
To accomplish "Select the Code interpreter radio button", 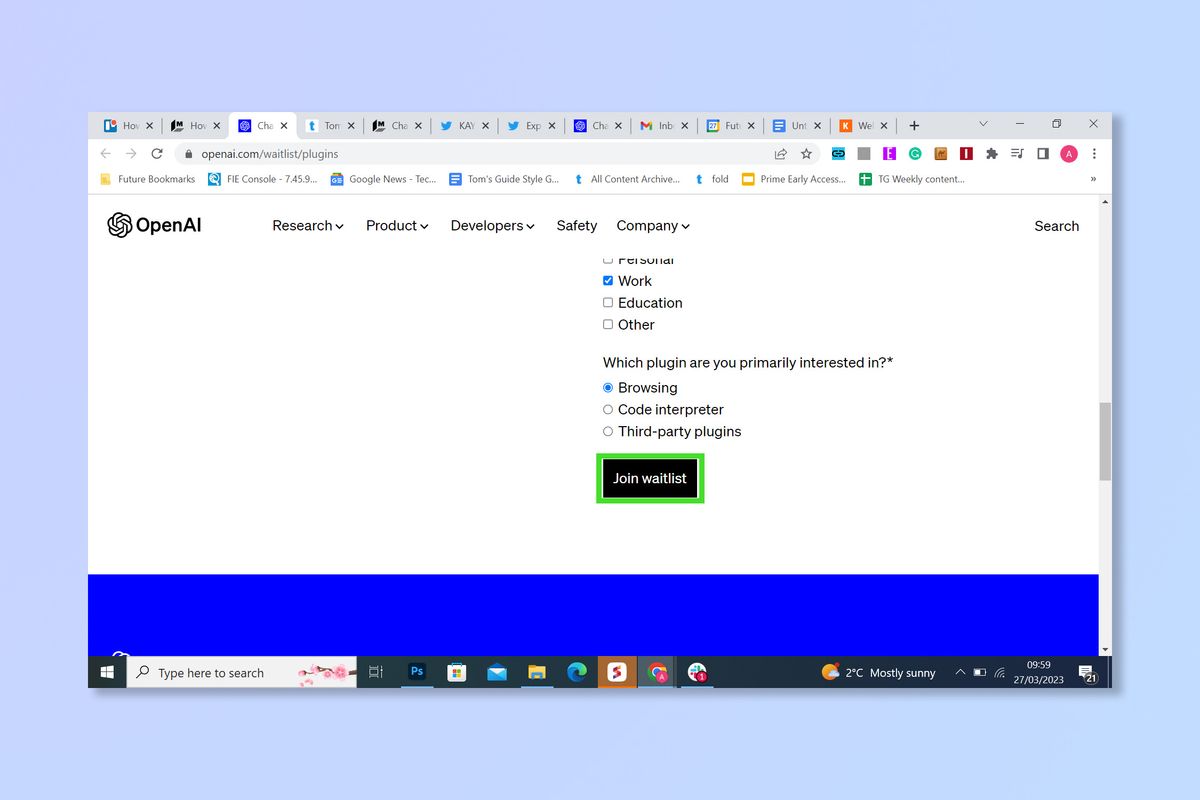I will tap(608, 409).
